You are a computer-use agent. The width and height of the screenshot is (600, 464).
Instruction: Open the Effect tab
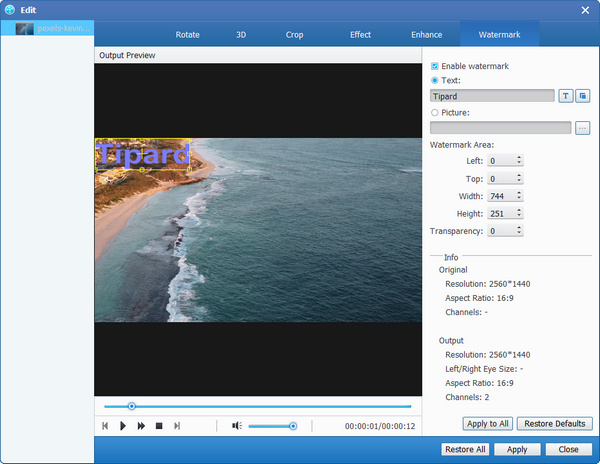click(x=360, y=35)
